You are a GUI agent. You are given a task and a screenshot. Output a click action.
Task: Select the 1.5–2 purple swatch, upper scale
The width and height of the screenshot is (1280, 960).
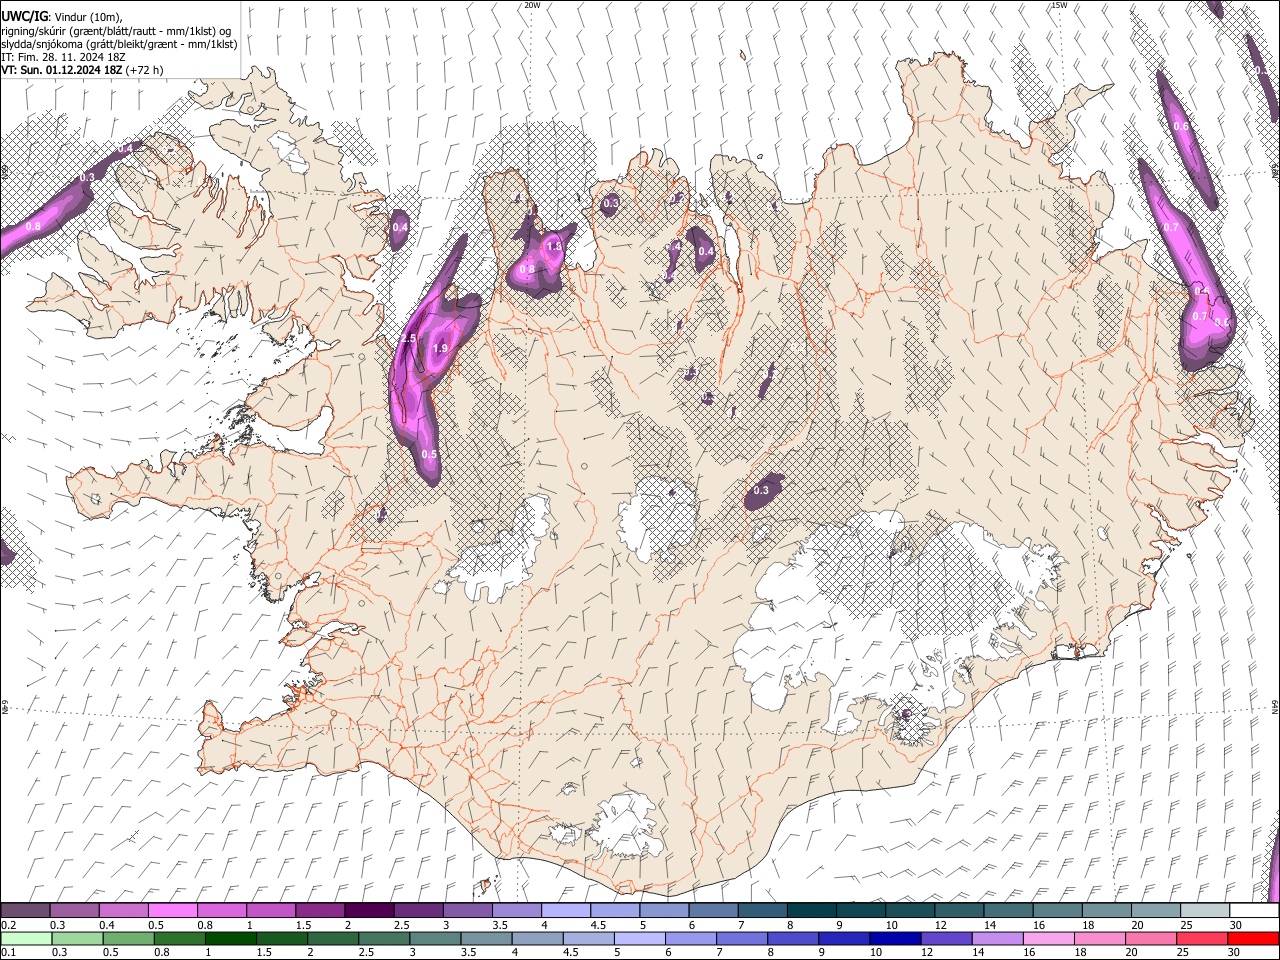point(319,911)
